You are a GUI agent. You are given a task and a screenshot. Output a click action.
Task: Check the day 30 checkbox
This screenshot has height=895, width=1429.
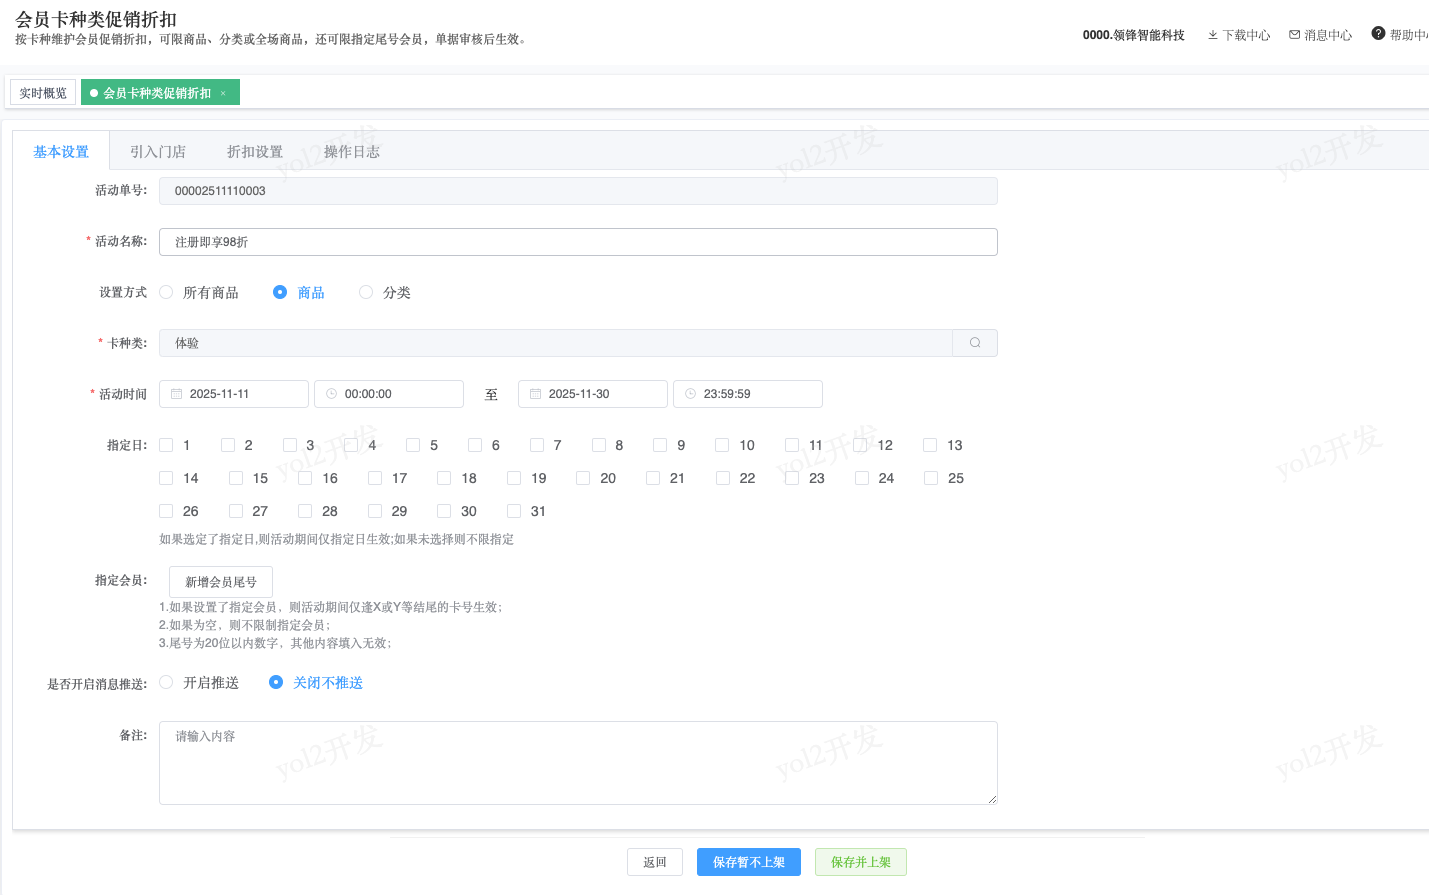pyautogui.click(x=444, y=511)
